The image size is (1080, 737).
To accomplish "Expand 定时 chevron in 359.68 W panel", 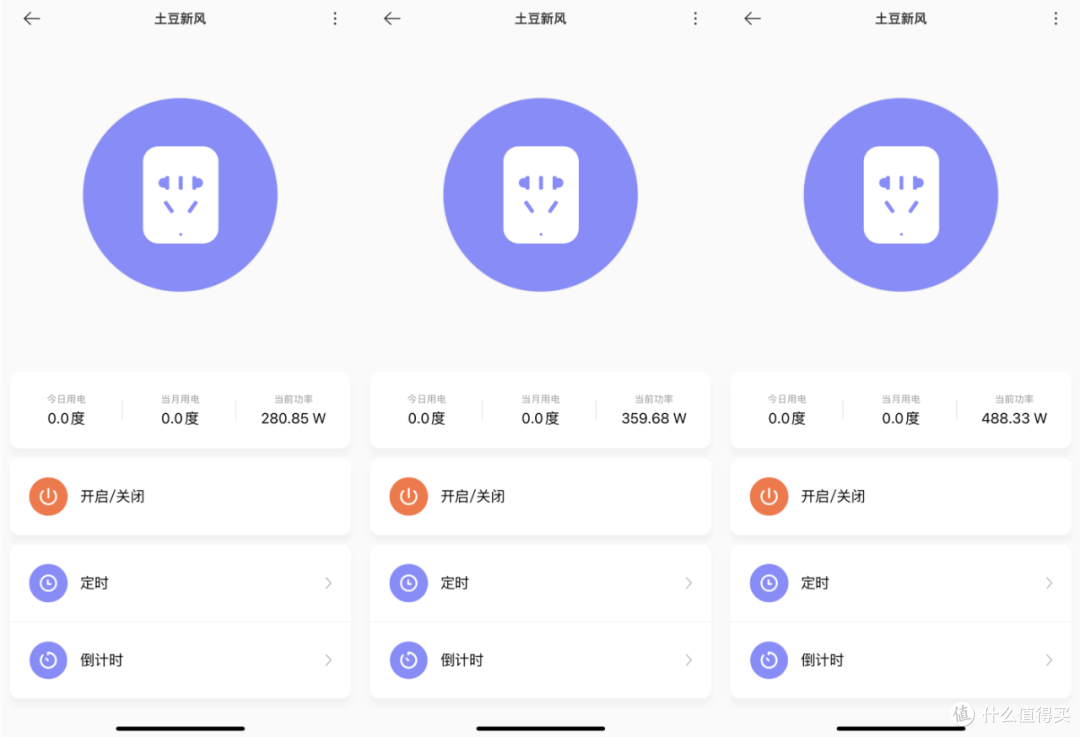I will [x=689, y=583].
